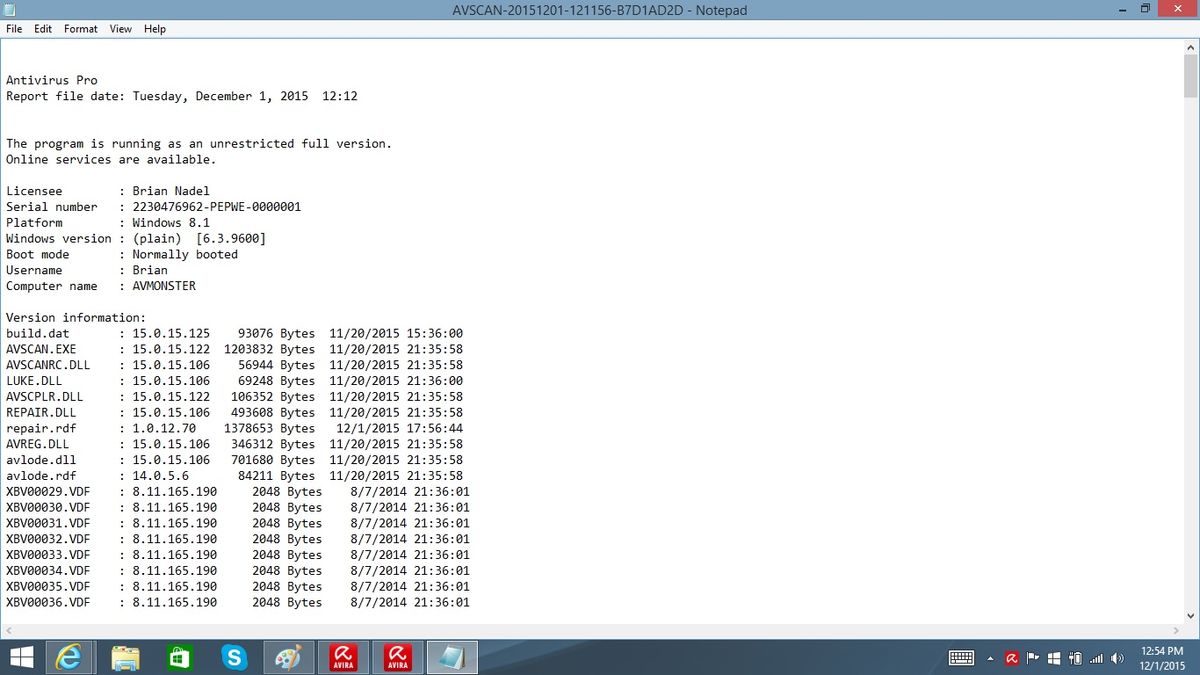Open the Windows Start button
Image resolution: width=1200 pixels, height=675 pixels.
pos(20,657)
